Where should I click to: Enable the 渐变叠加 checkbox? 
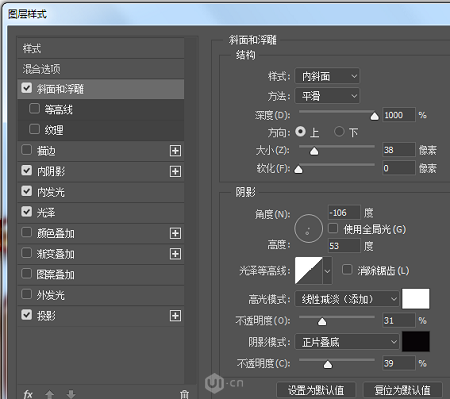tap(27, 253)
